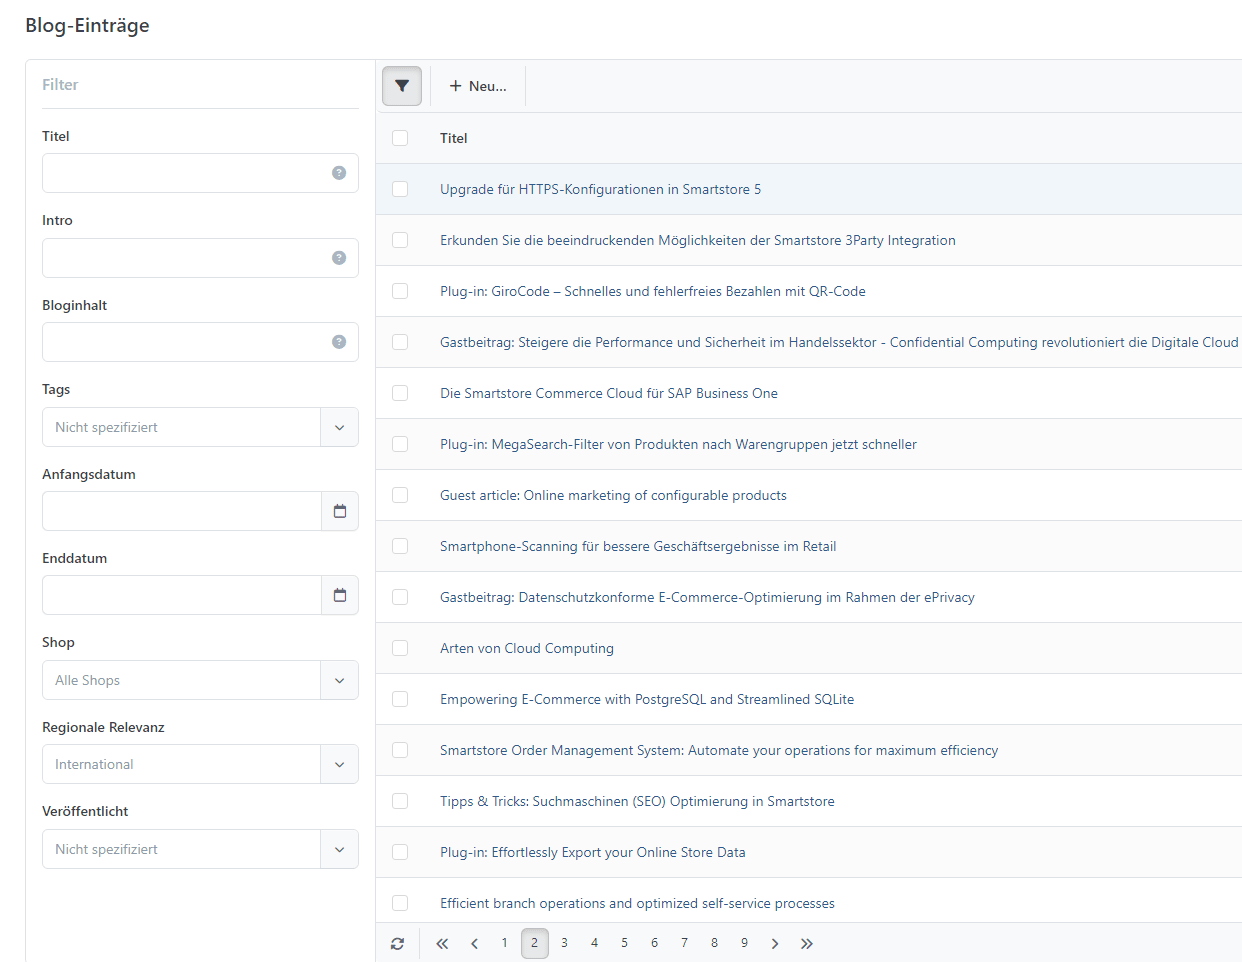Viewport: 1242px width, 962px height.
Task: Click into the Bloginhalt filter field
Action: coord(185,342)
